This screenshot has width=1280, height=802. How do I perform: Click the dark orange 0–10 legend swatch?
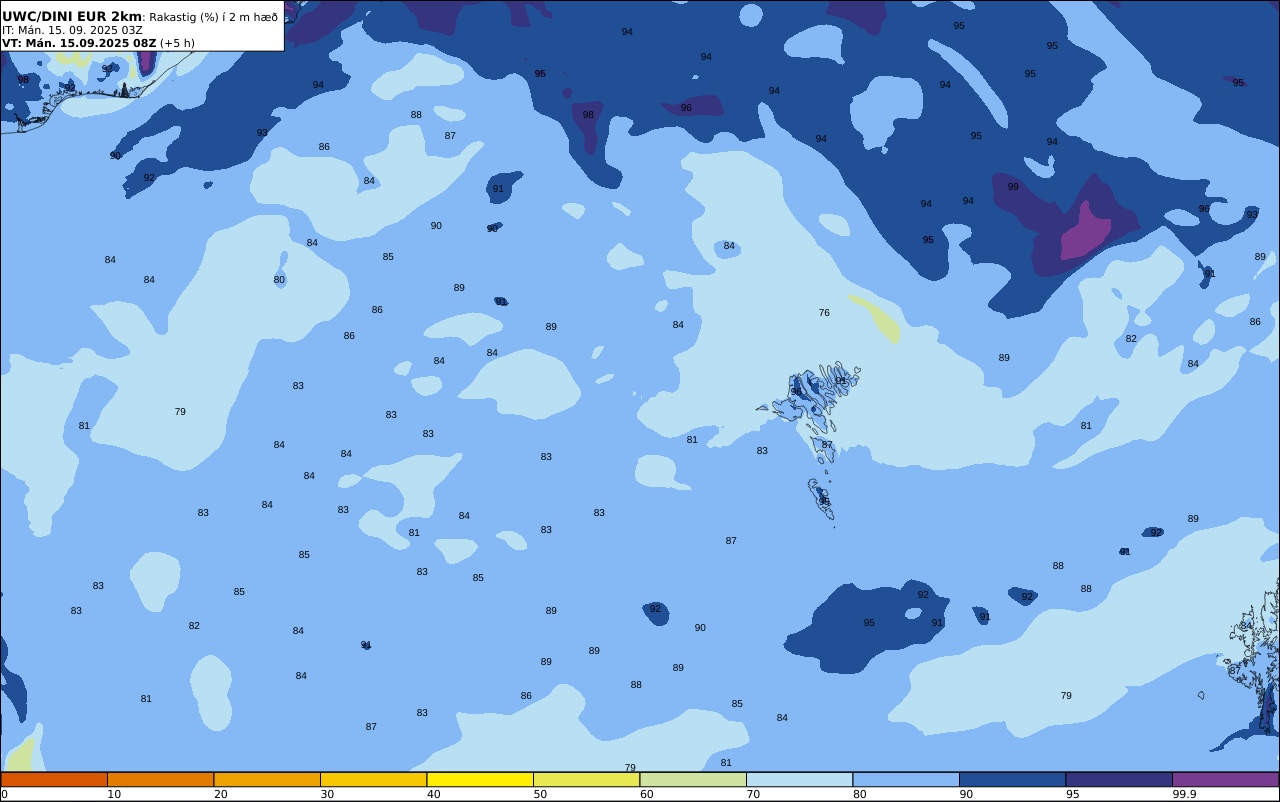tap(54, 779)
